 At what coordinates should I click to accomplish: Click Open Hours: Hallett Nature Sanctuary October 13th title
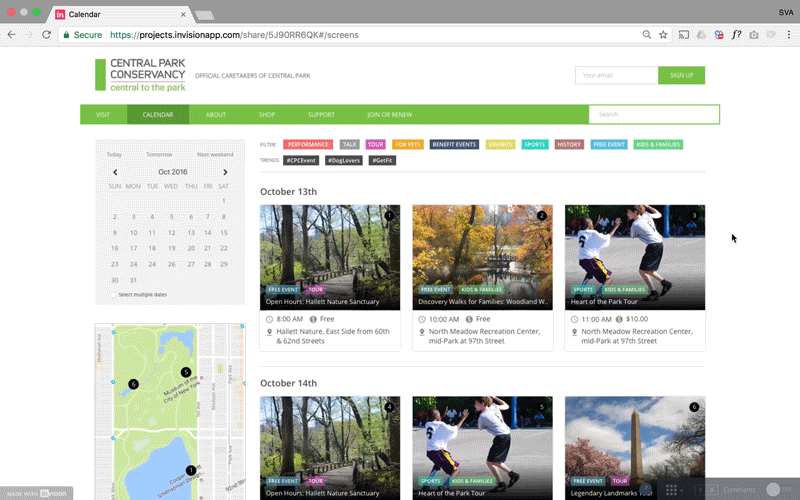click(x=322, y=302)
